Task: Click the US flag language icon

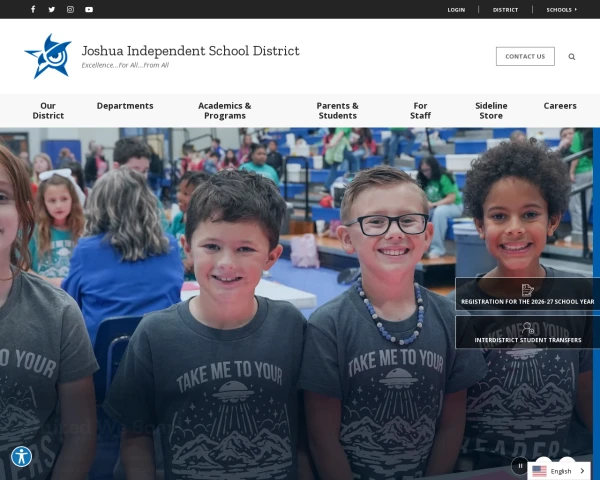Action: coord(539,471)
